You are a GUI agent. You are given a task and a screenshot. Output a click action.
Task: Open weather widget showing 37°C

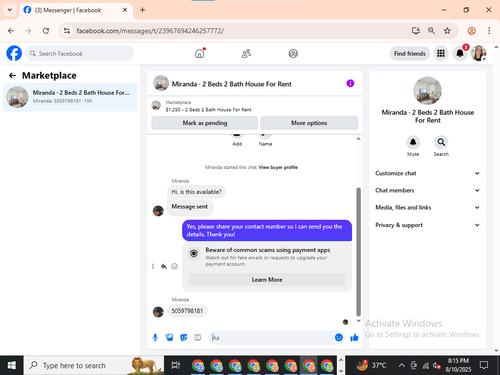(371, 366)
